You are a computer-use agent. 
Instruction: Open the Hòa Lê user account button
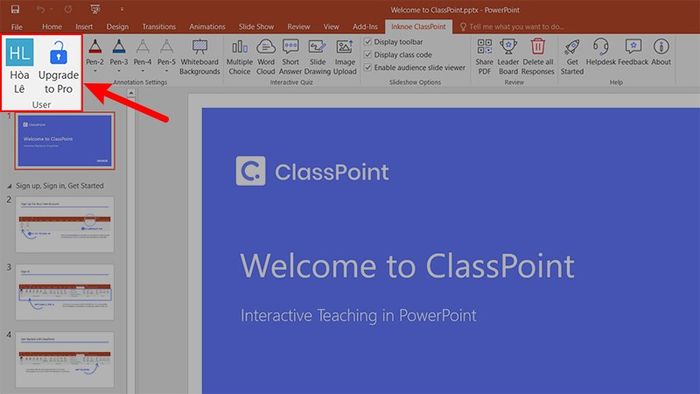click(19, 67)
